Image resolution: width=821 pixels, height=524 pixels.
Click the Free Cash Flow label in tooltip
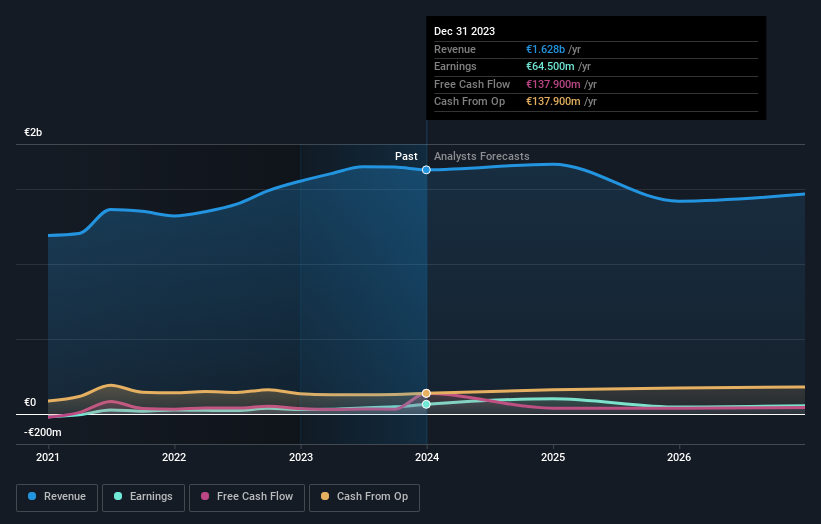(472, 84)
